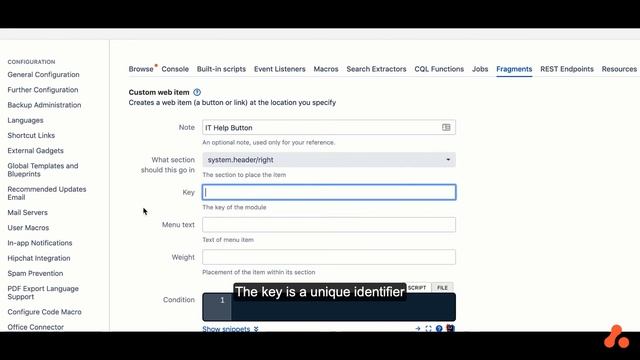Click the Note field containing IT Help Button
Viewport: 640px width, 360px height.
[x=329, y=127]
